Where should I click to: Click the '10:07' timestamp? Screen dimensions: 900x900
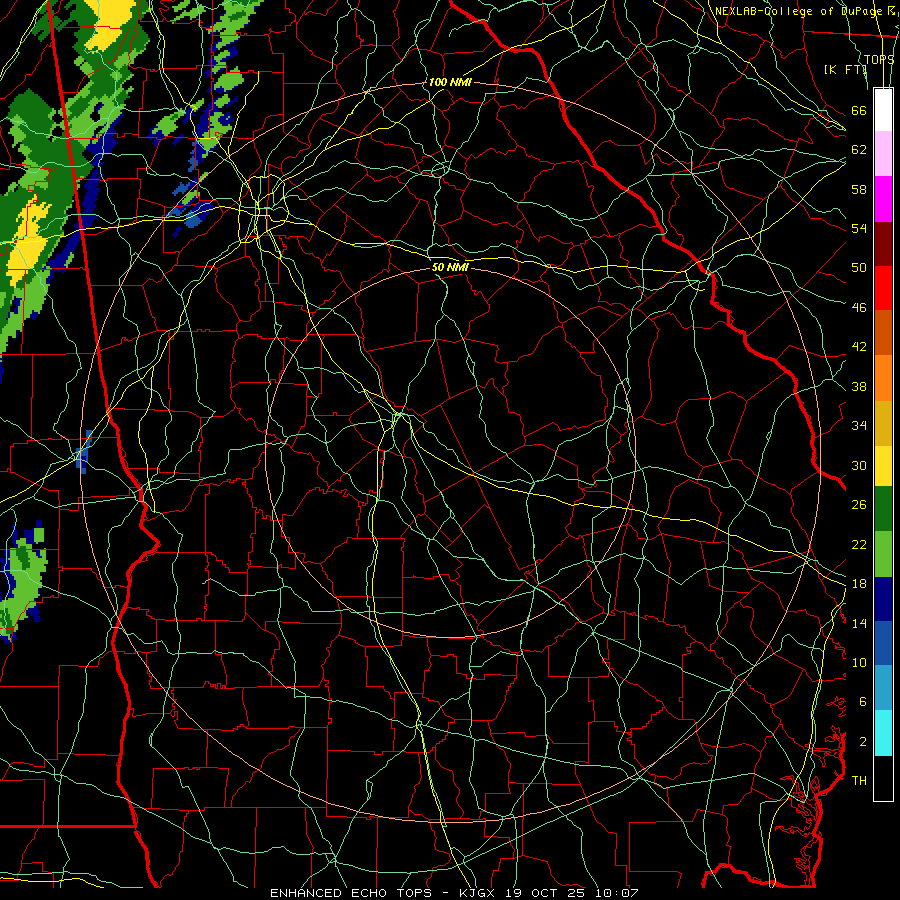tap(616, 893)
